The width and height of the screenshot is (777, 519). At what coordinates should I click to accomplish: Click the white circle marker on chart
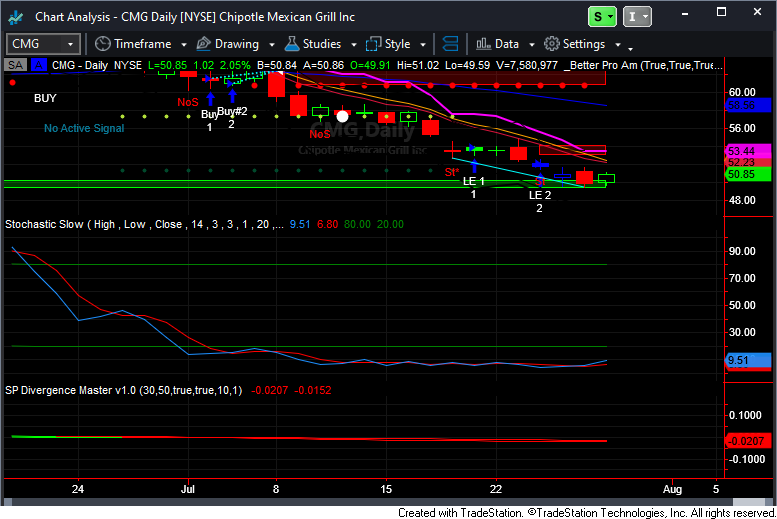pyautogui.click(x=342, y=116)
